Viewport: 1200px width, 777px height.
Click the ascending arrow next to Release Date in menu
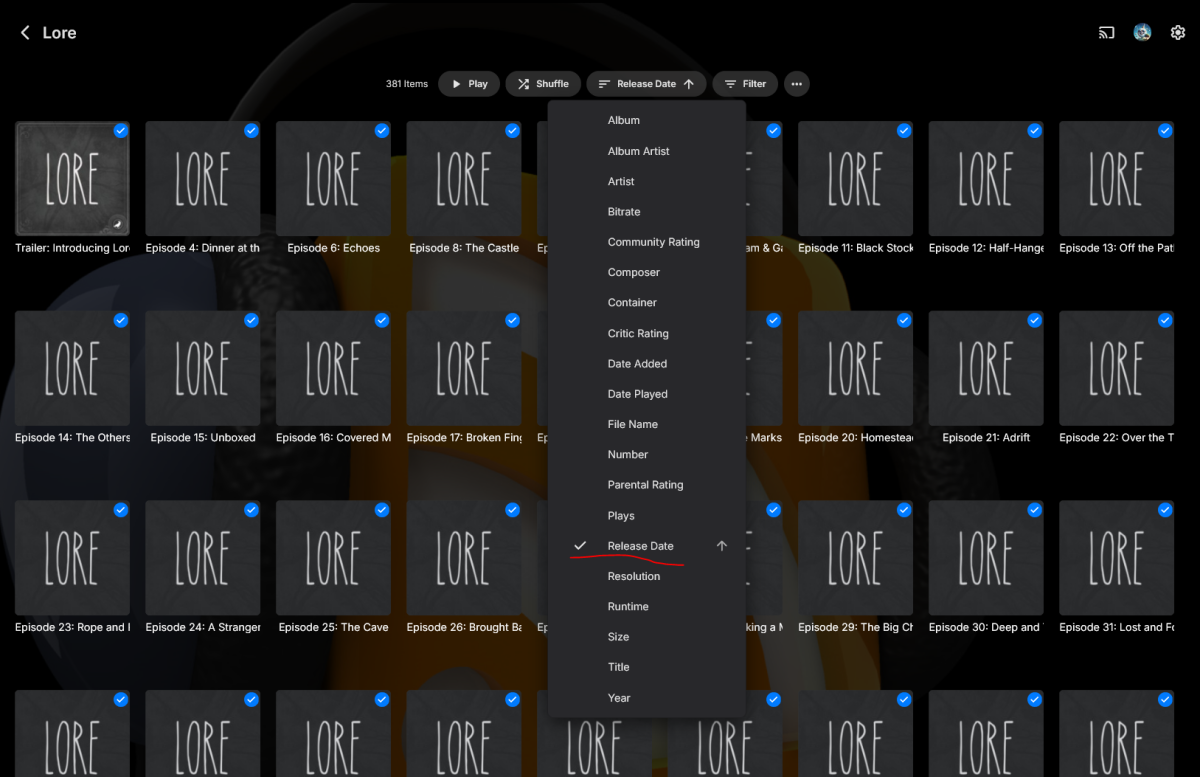pos(722,546)
